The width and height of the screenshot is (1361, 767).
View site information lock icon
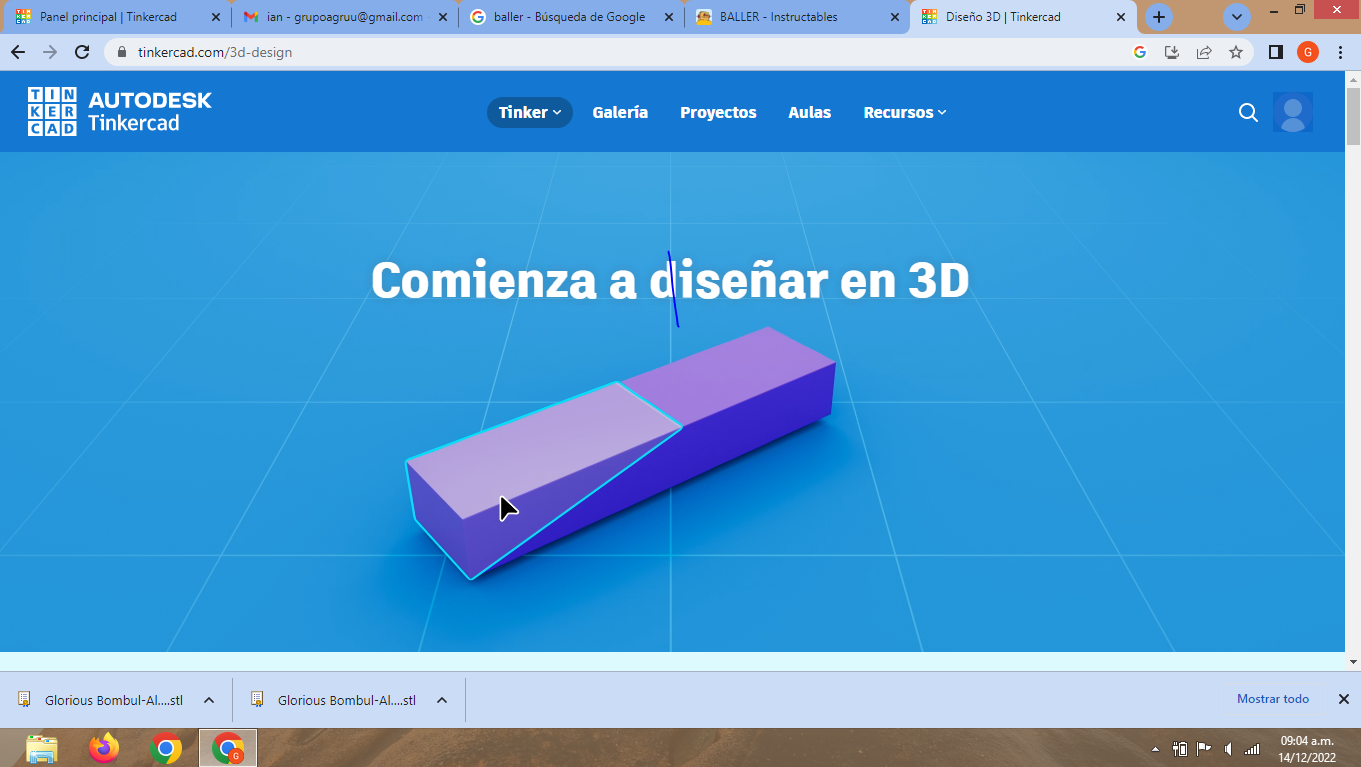[x=123, y=52]
